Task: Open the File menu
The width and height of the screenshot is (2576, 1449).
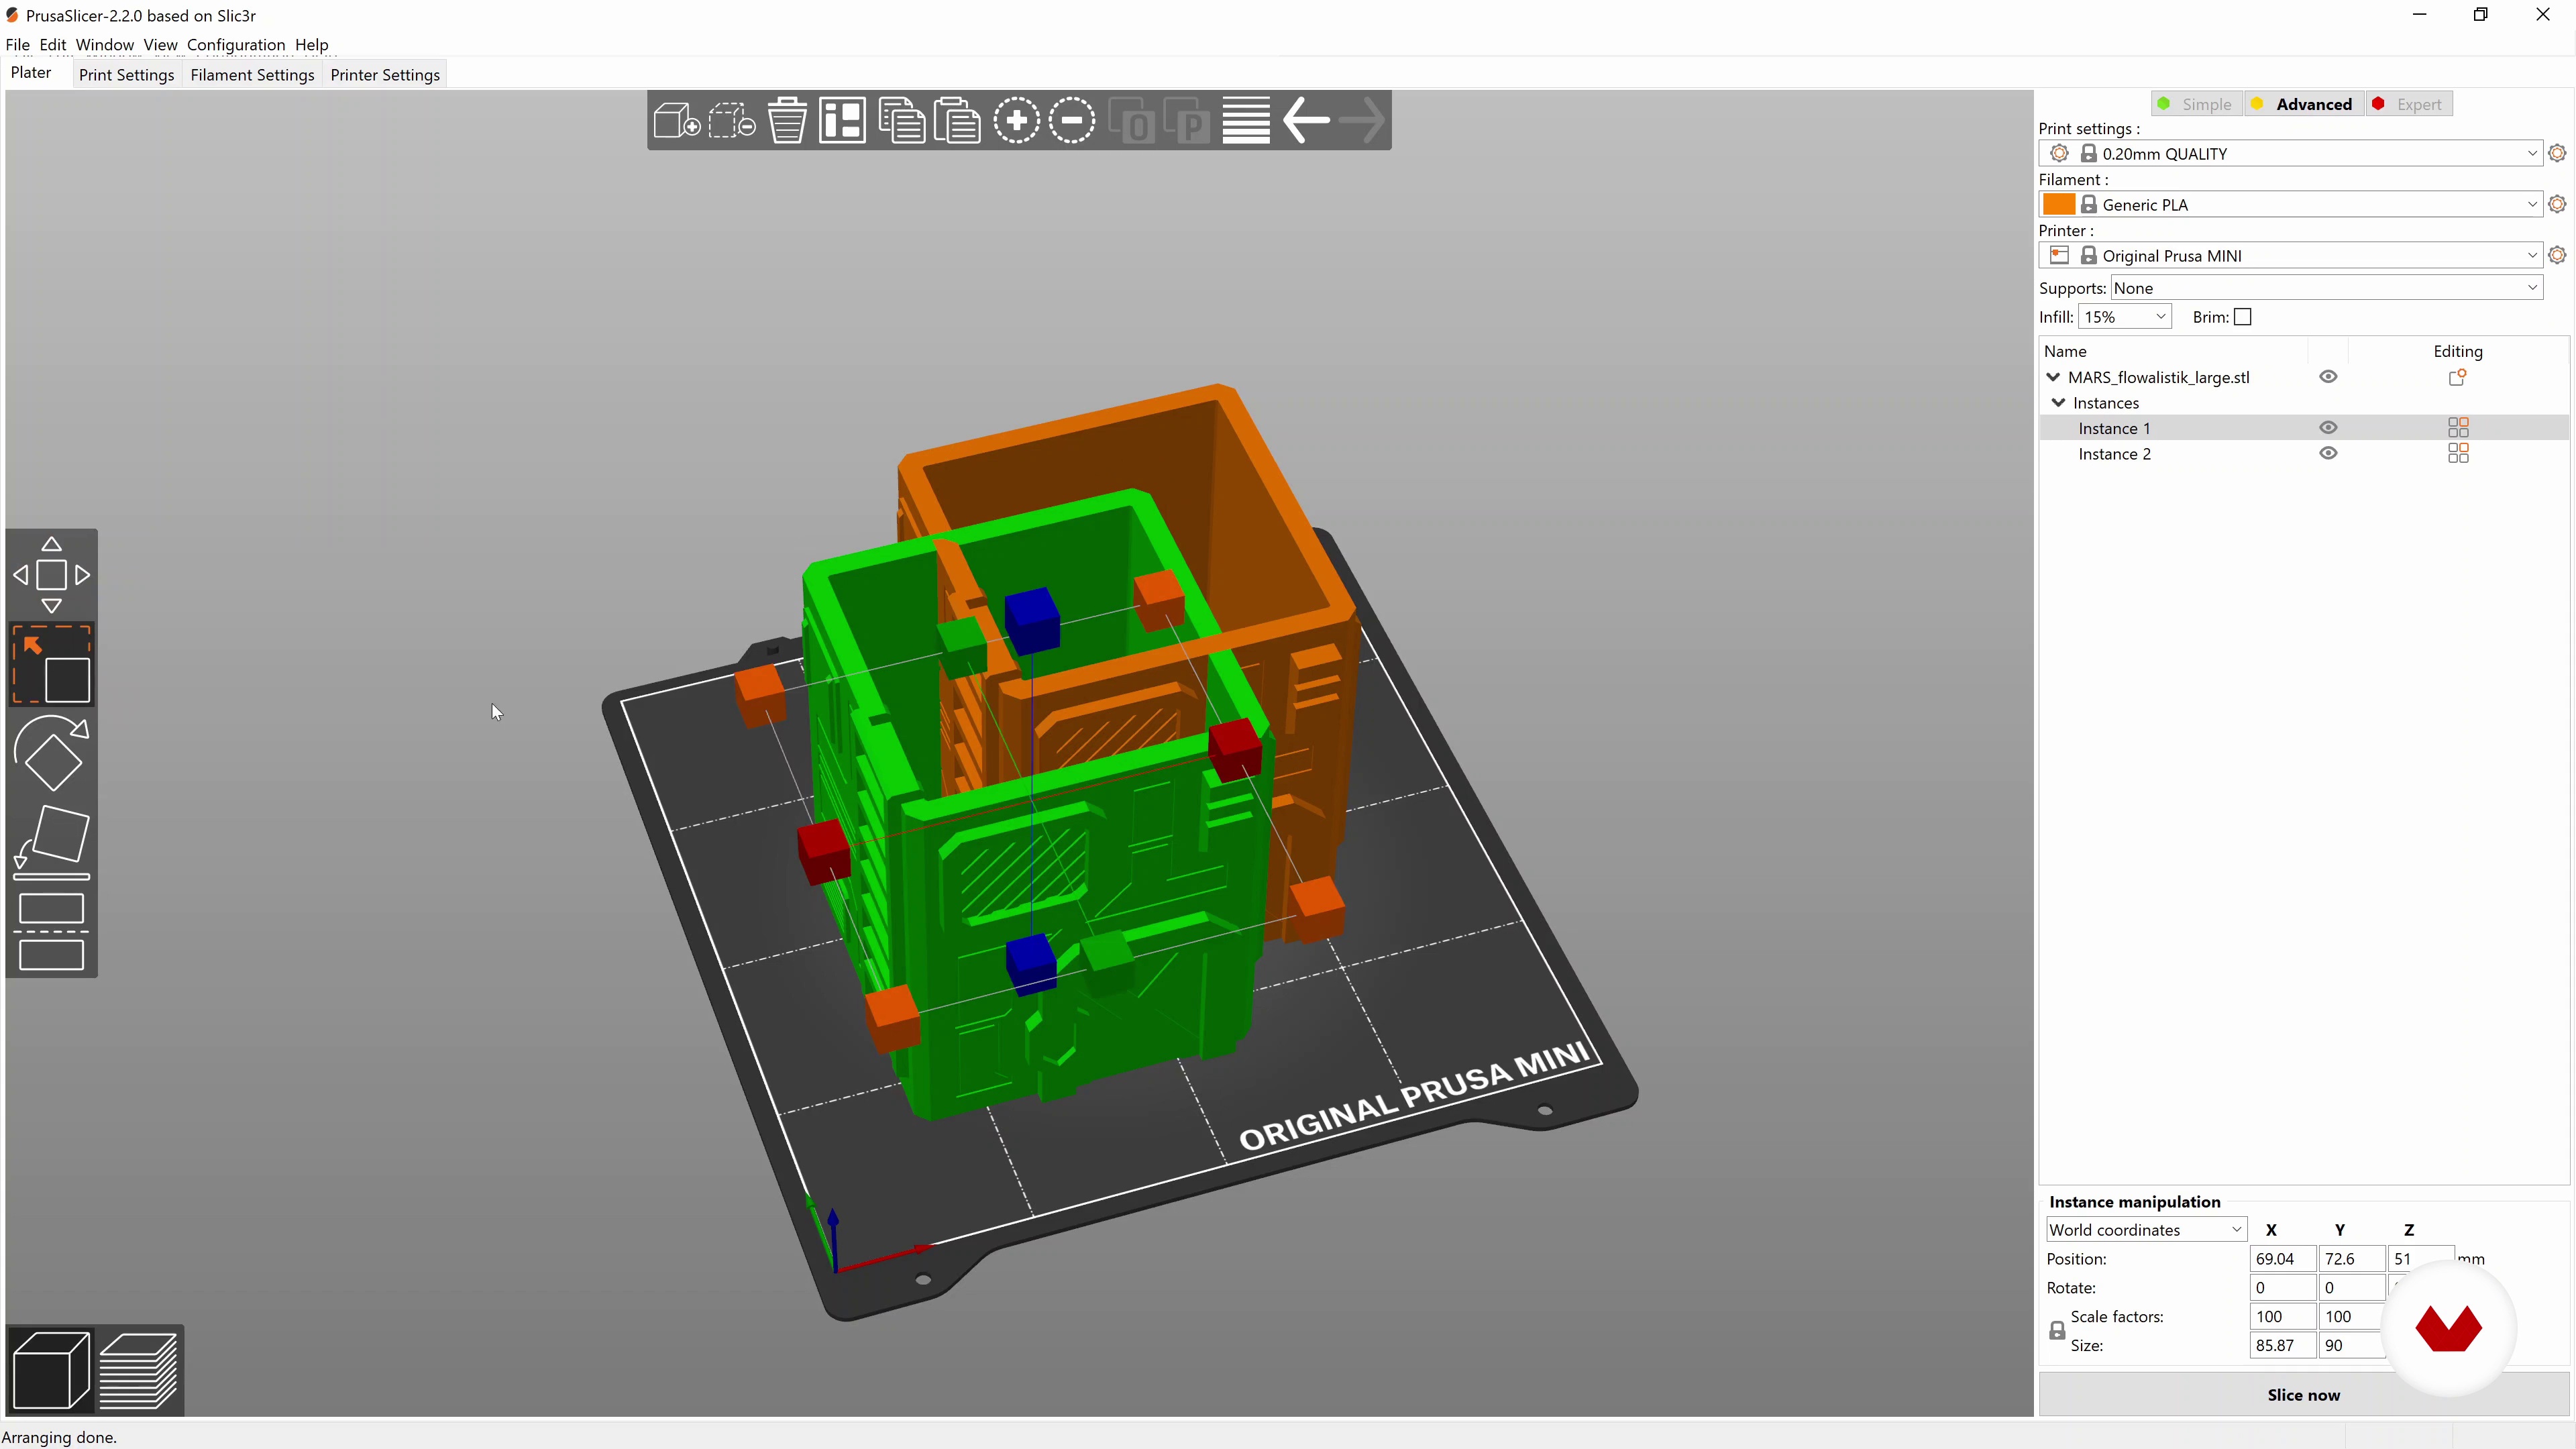Action: tap(17, 45)
